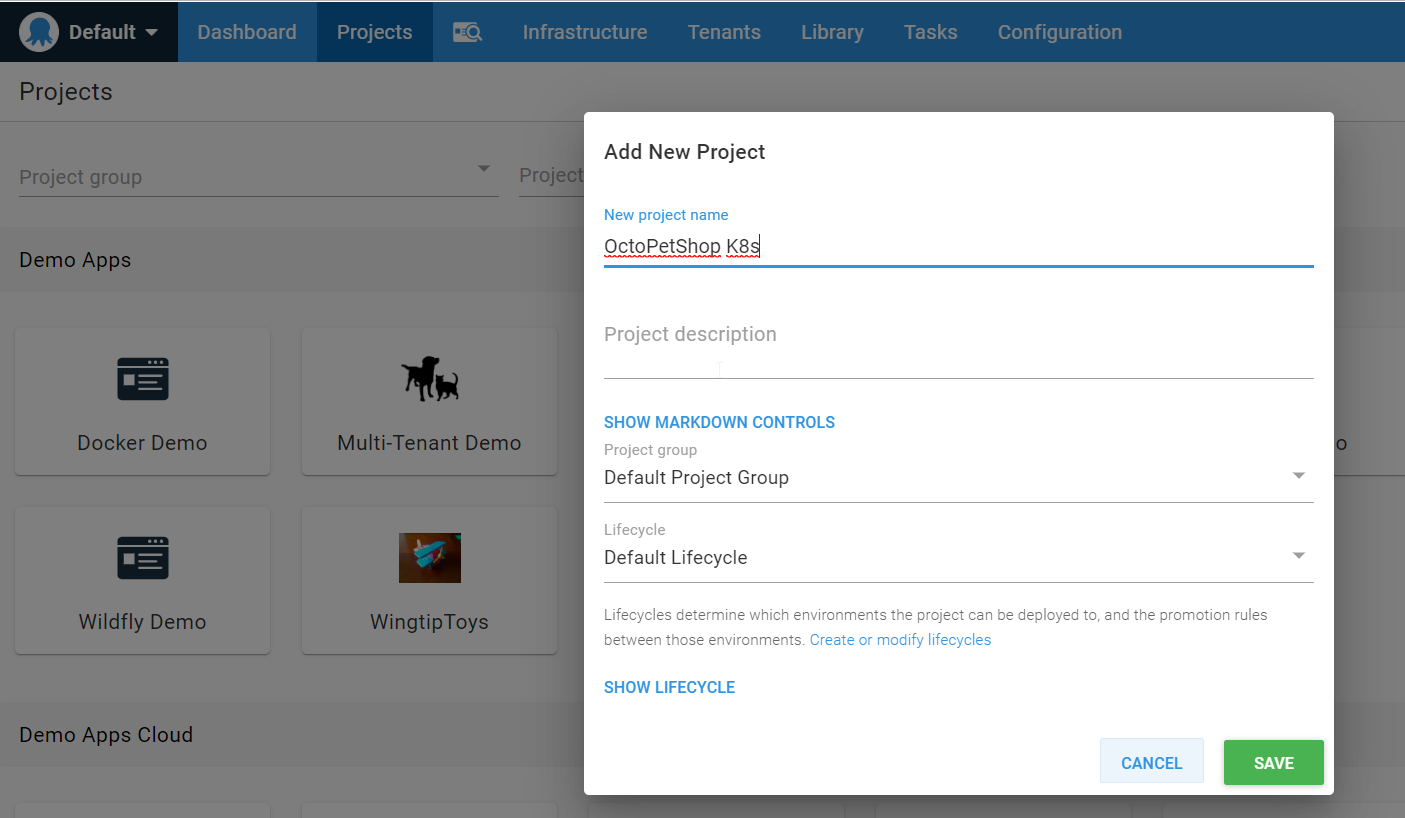
Task: Open the WingtipToys project thumbnail
Action: click(x=430, y=558)
